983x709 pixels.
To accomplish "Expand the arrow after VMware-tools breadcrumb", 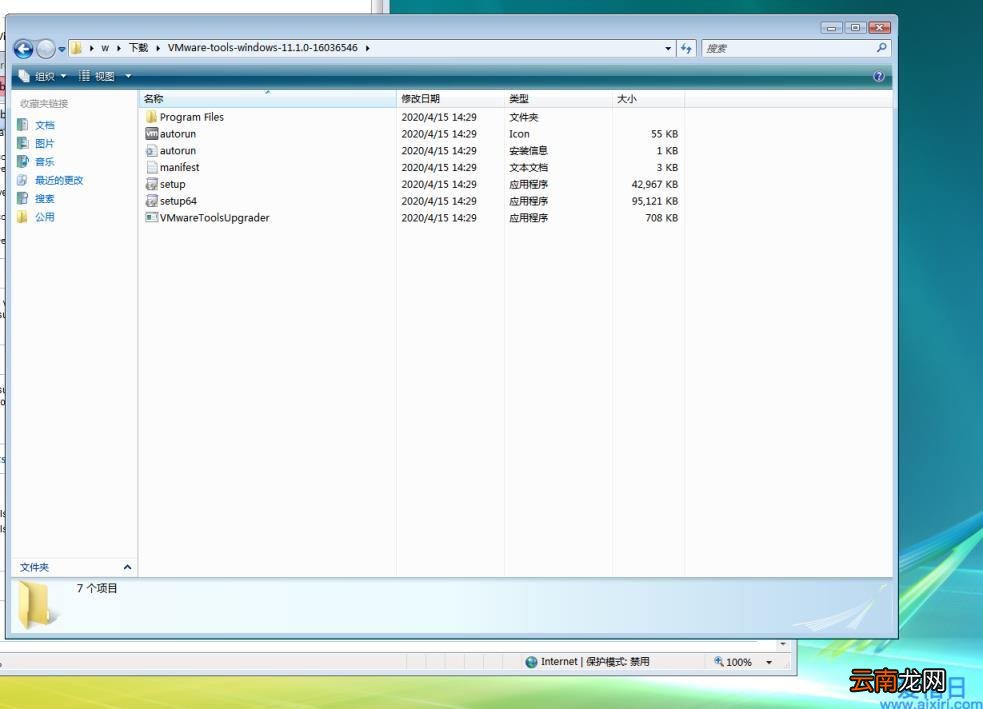I will pos(367,48).
